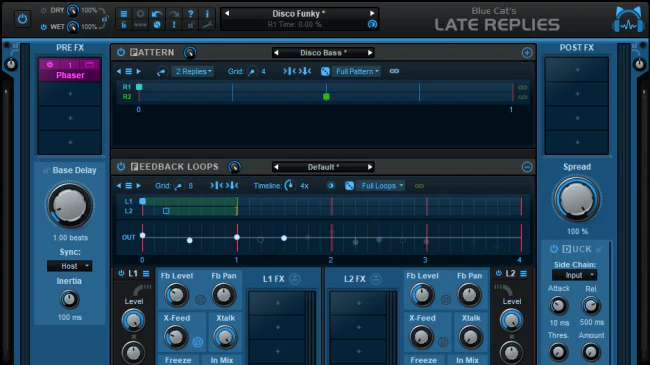
Task: Click the Blue Cat Audio logo
Action: click(x=628, y=19)
